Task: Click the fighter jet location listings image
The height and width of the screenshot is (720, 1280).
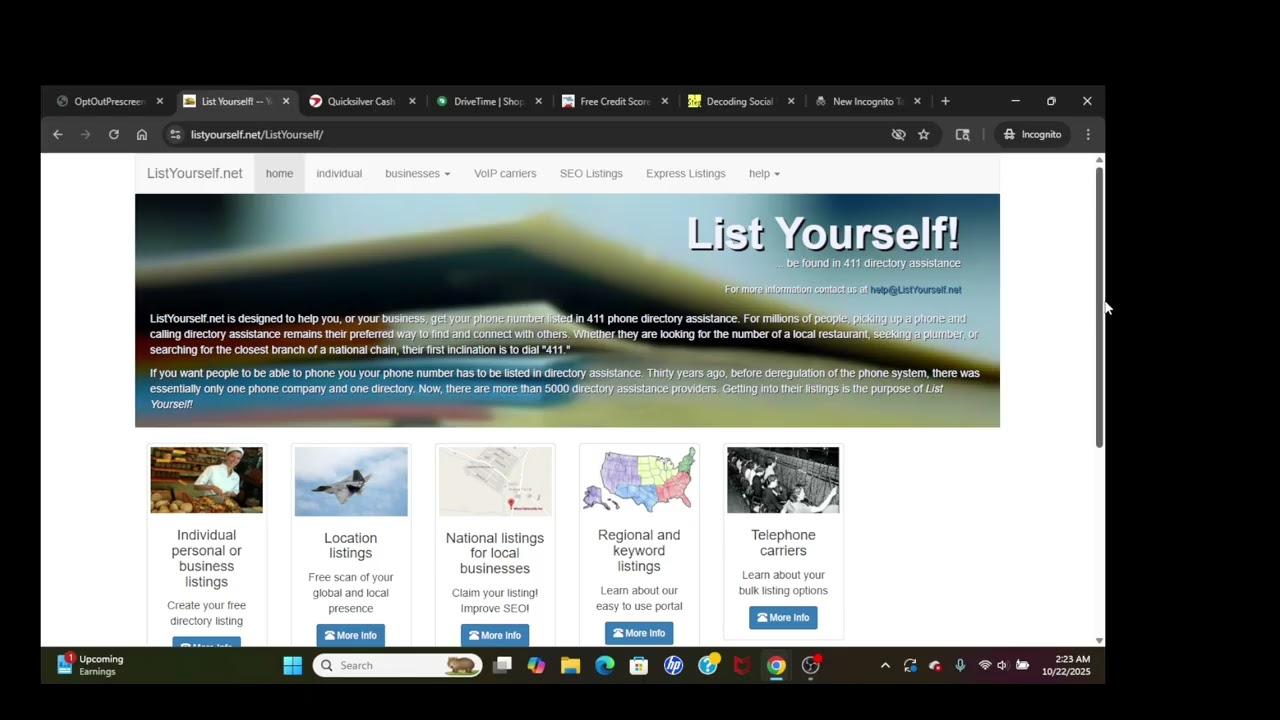Action: pos(351,482)
